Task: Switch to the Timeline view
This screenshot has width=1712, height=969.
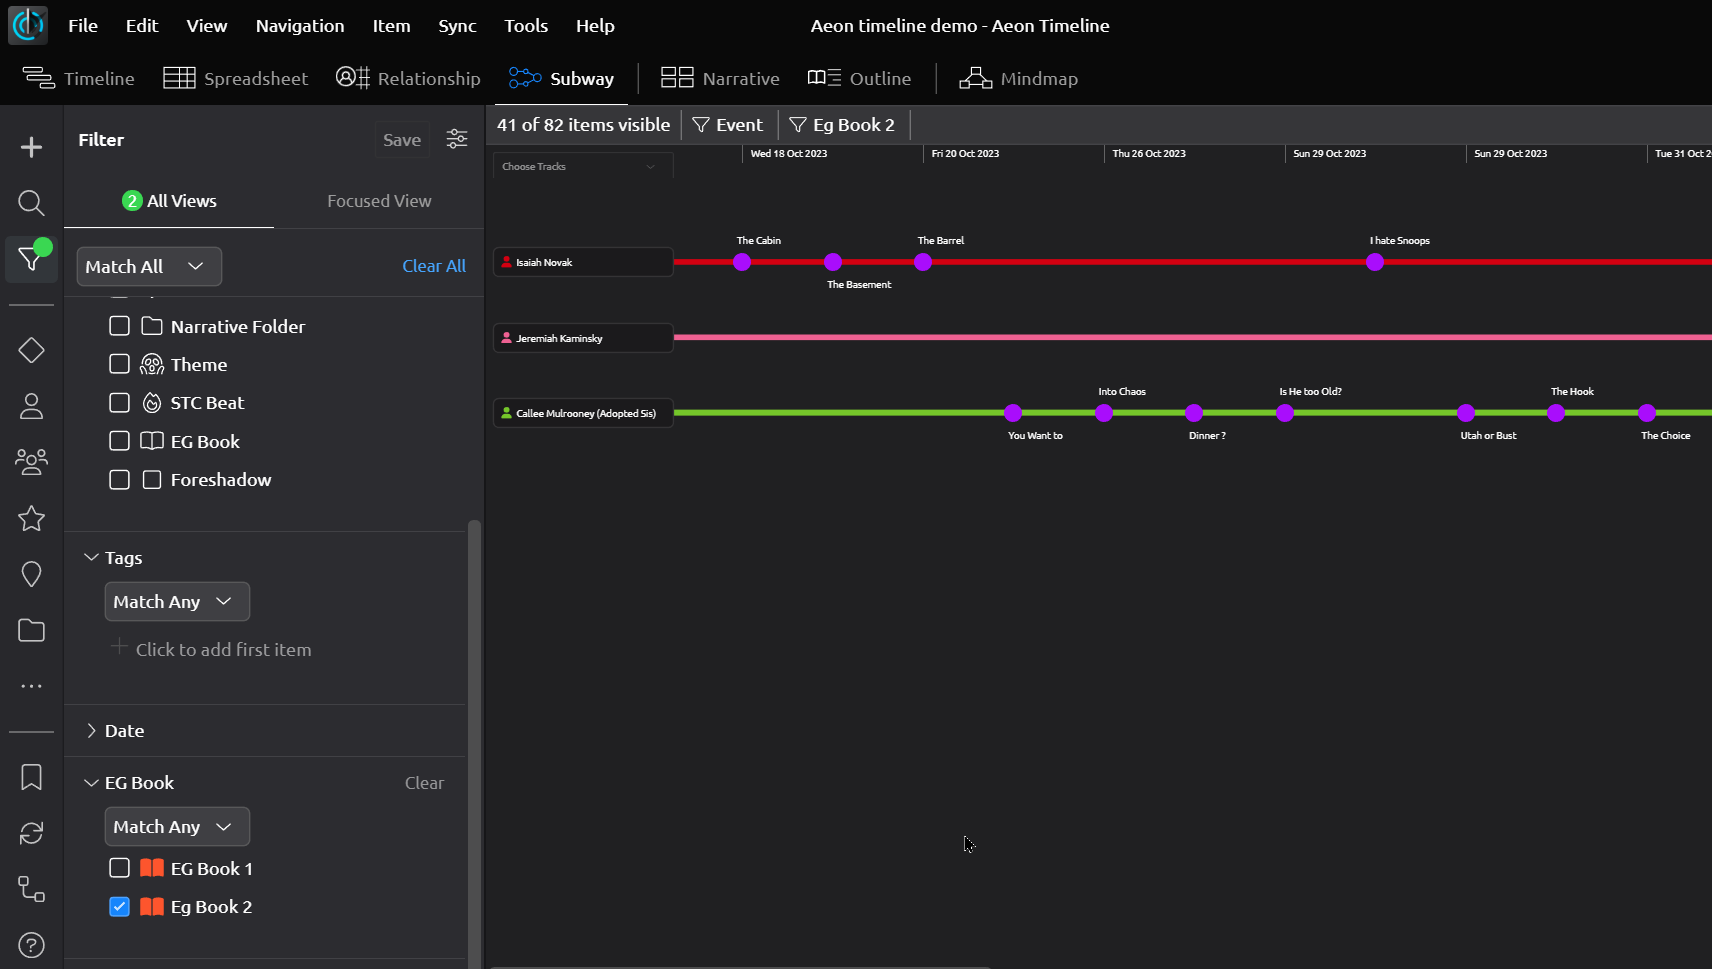Action: (78, 78)
